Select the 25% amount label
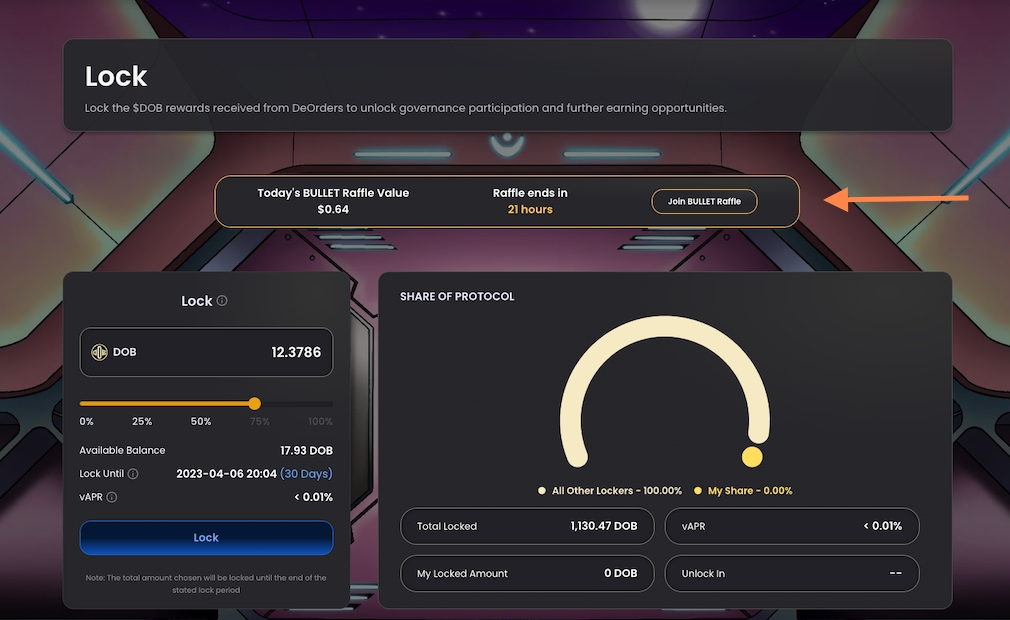Image resolution: width=1010 pixels, height=620 pixels. (142, 421)
